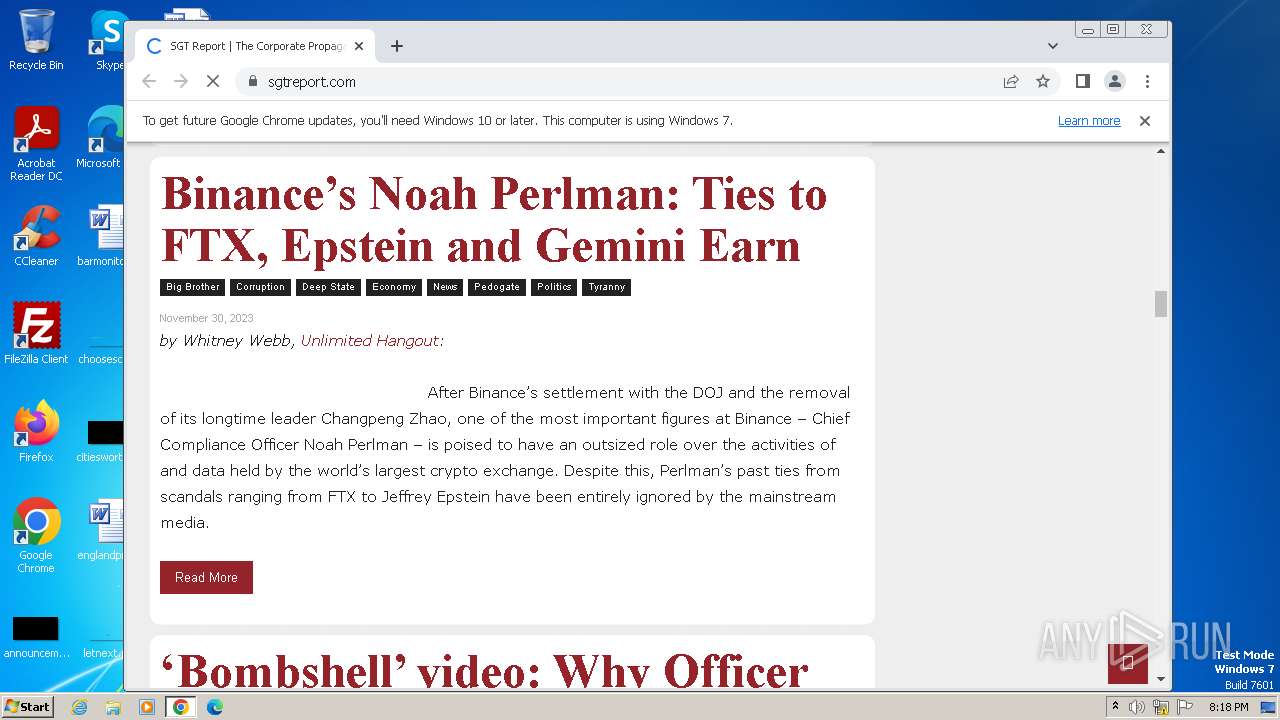Filter by Big Brother tag
The image size is (1280, 720).
pyautogui.click(x=193, y=287)
